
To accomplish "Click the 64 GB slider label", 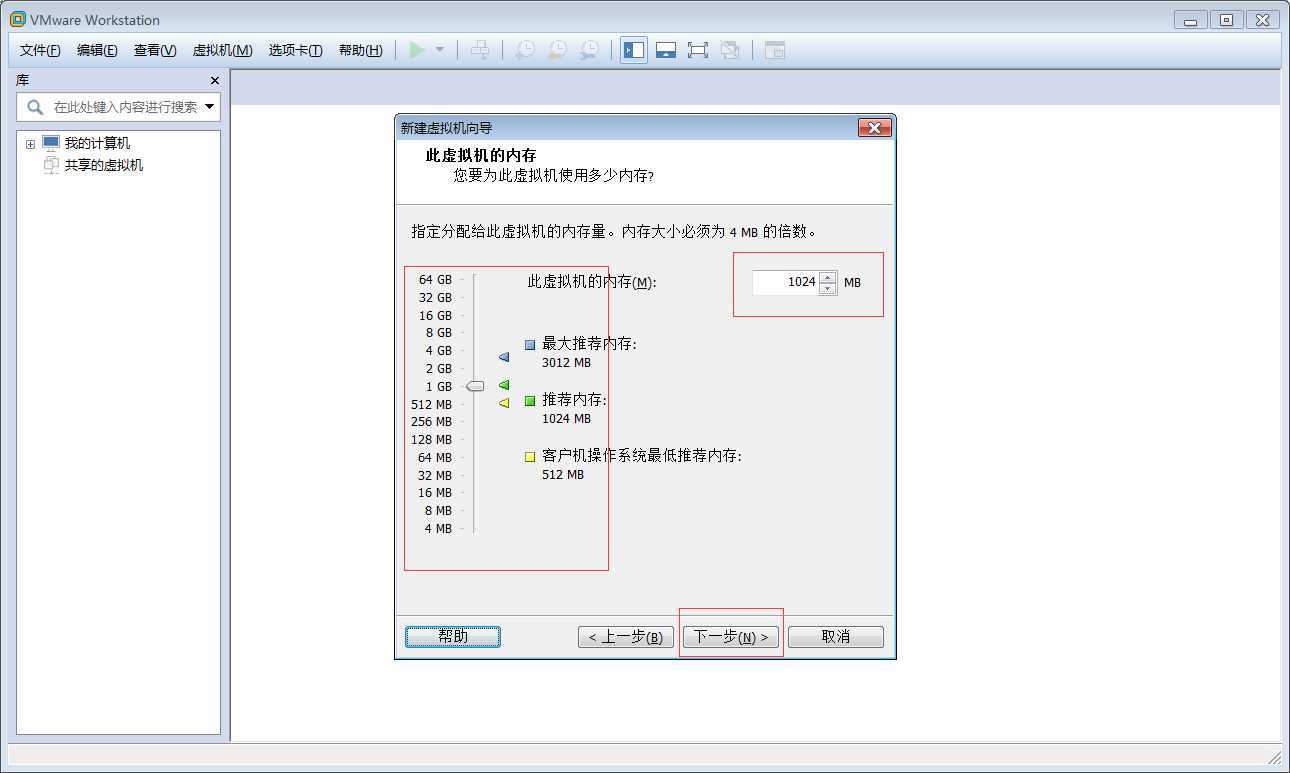I will (x=435, y=280).
